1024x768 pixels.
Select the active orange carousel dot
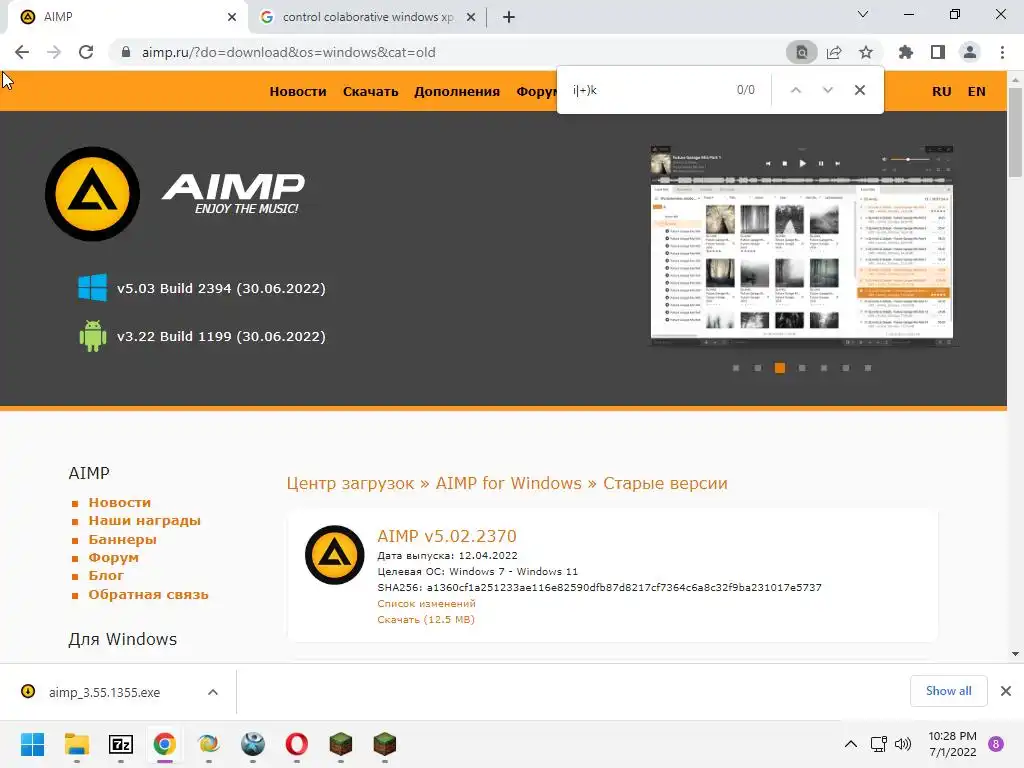pos(780,368)
